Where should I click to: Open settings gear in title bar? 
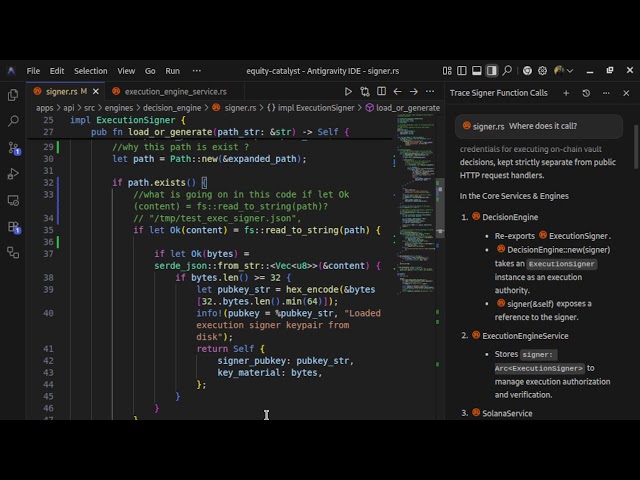542,71
